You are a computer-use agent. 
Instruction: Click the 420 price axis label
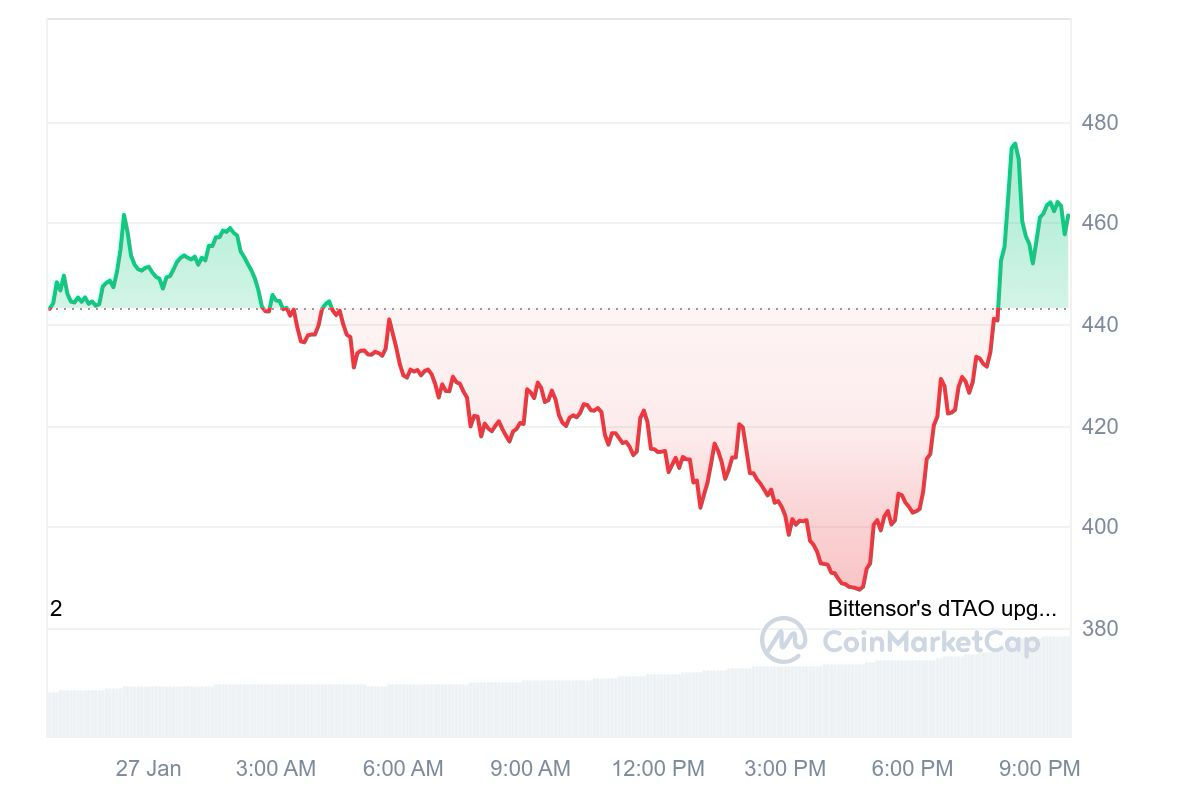point(1100,427)
